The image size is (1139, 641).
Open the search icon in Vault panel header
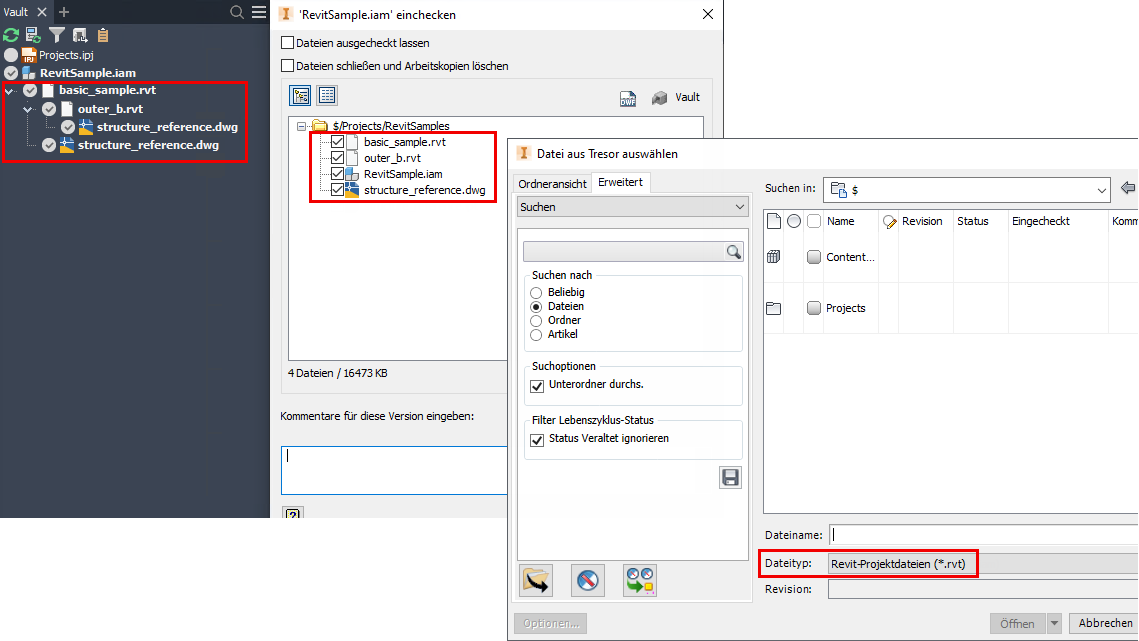(x=237, y=12)
